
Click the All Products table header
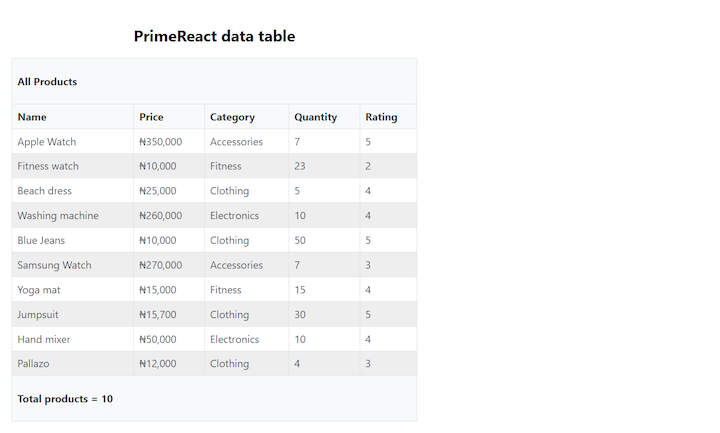point(47,82)
